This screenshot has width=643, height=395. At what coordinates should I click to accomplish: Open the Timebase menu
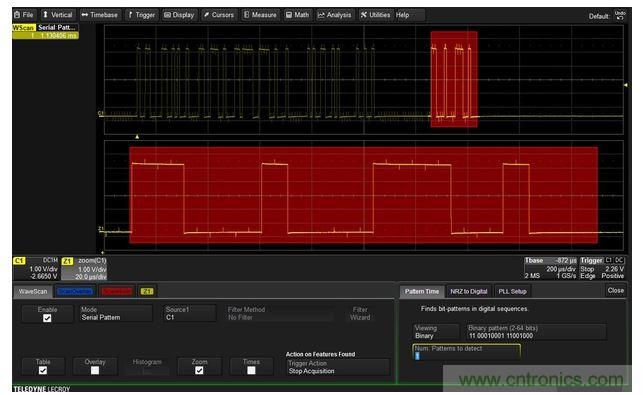point(99,15)
